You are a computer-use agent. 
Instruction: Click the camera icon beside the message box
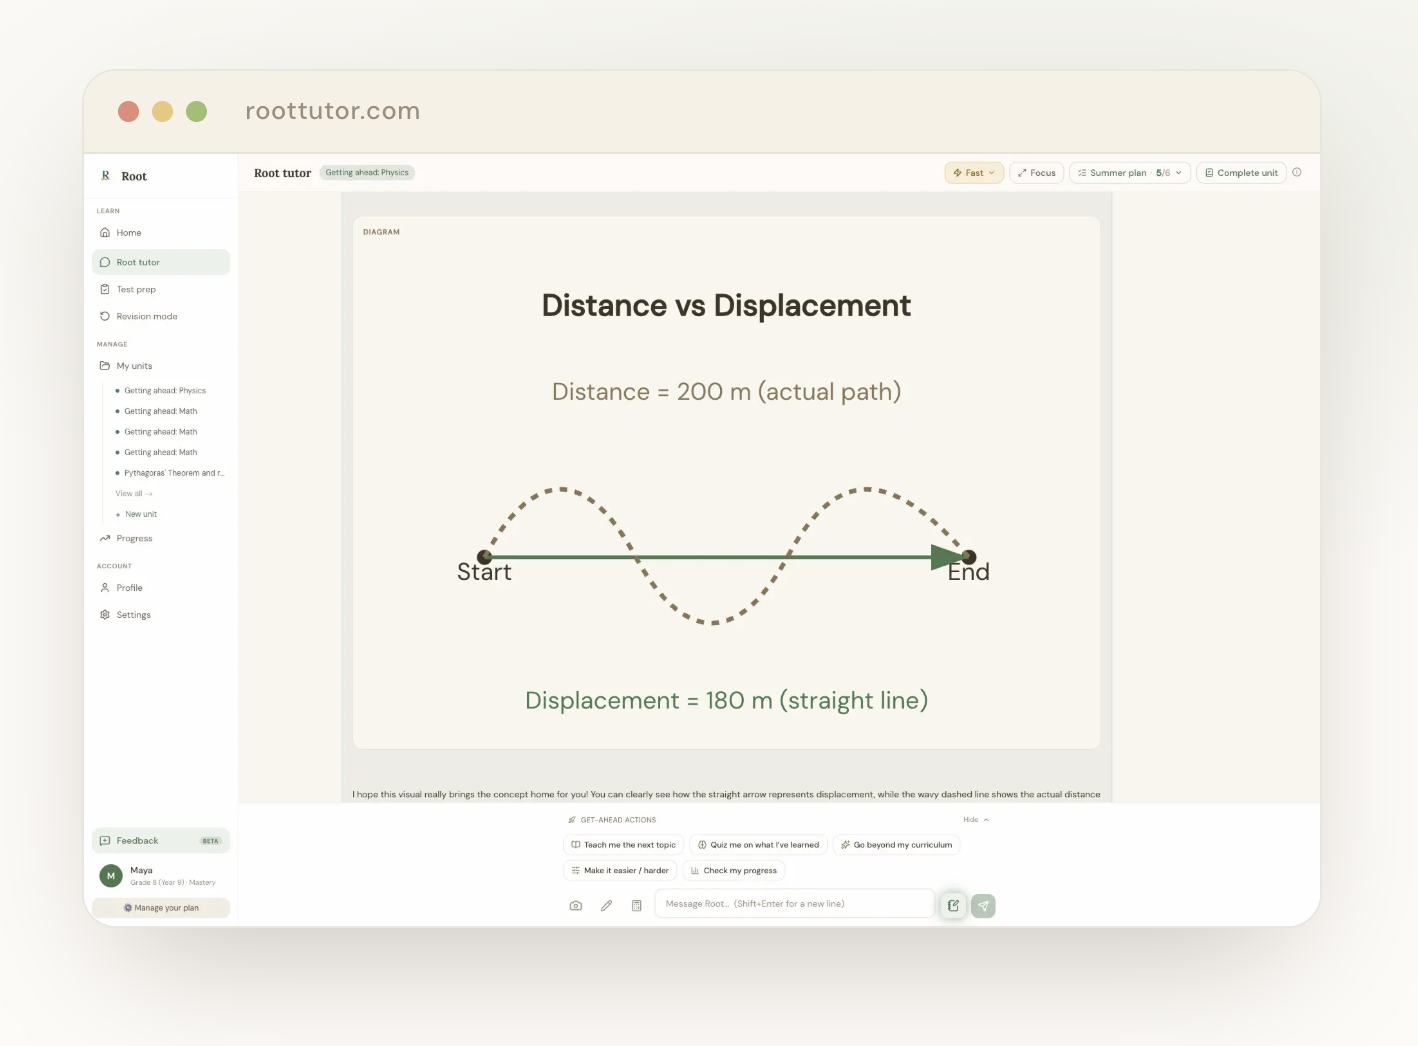coord(576,906)
